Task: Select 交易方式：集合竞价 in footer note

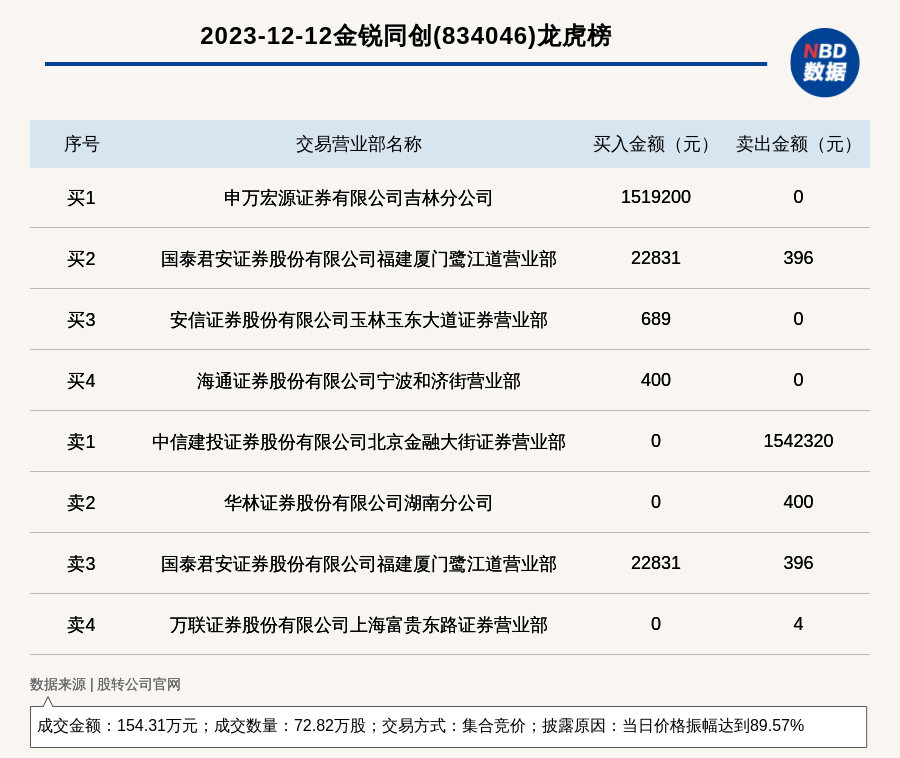Action: (453, 726)
